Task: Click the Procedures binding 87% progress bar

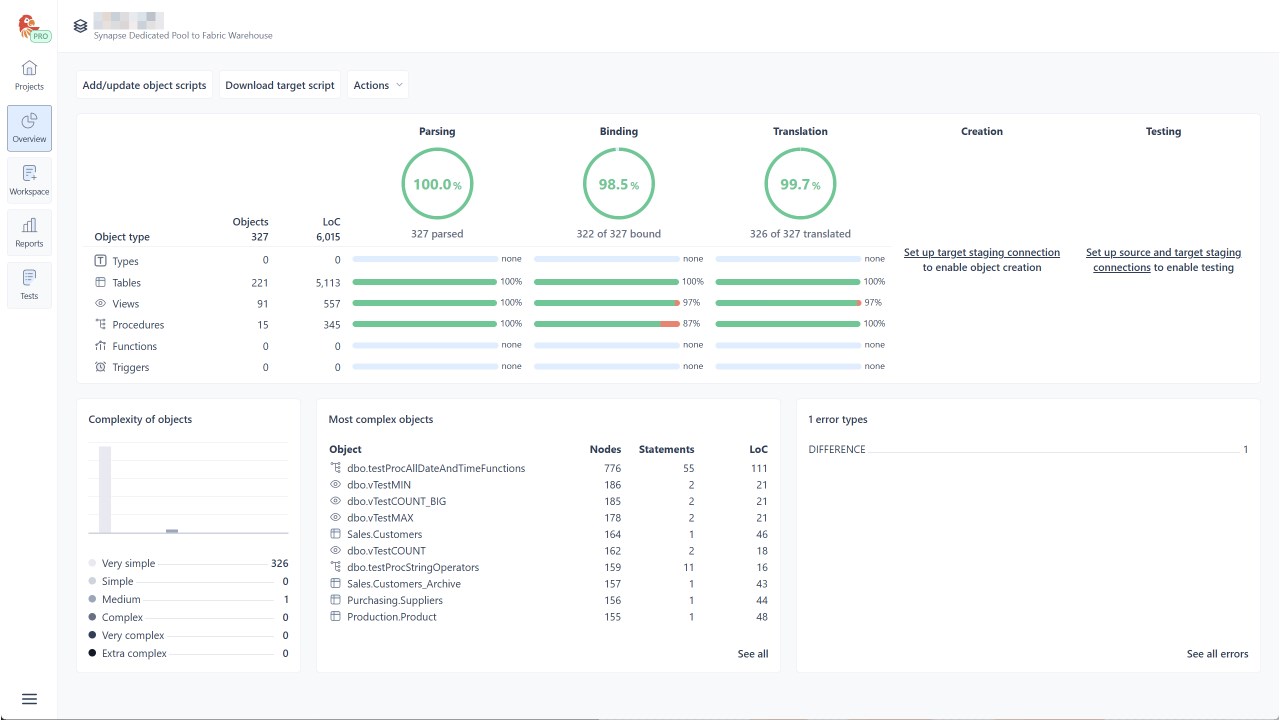Action: [607, 324]
